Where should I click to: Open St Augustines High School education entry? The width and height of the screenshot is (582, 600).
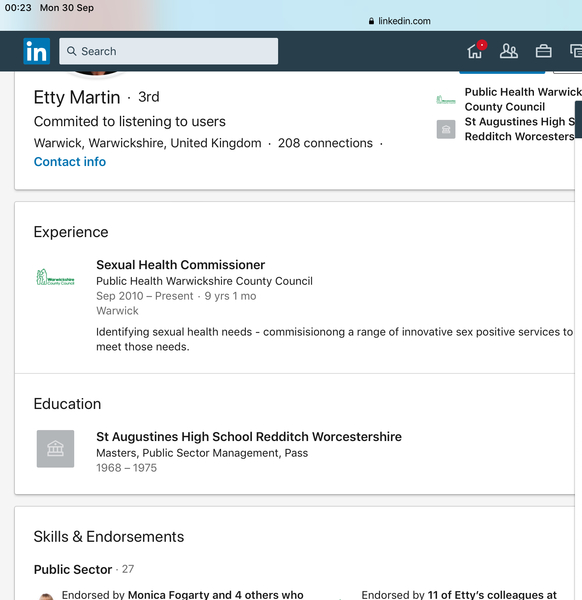point(249,437)
